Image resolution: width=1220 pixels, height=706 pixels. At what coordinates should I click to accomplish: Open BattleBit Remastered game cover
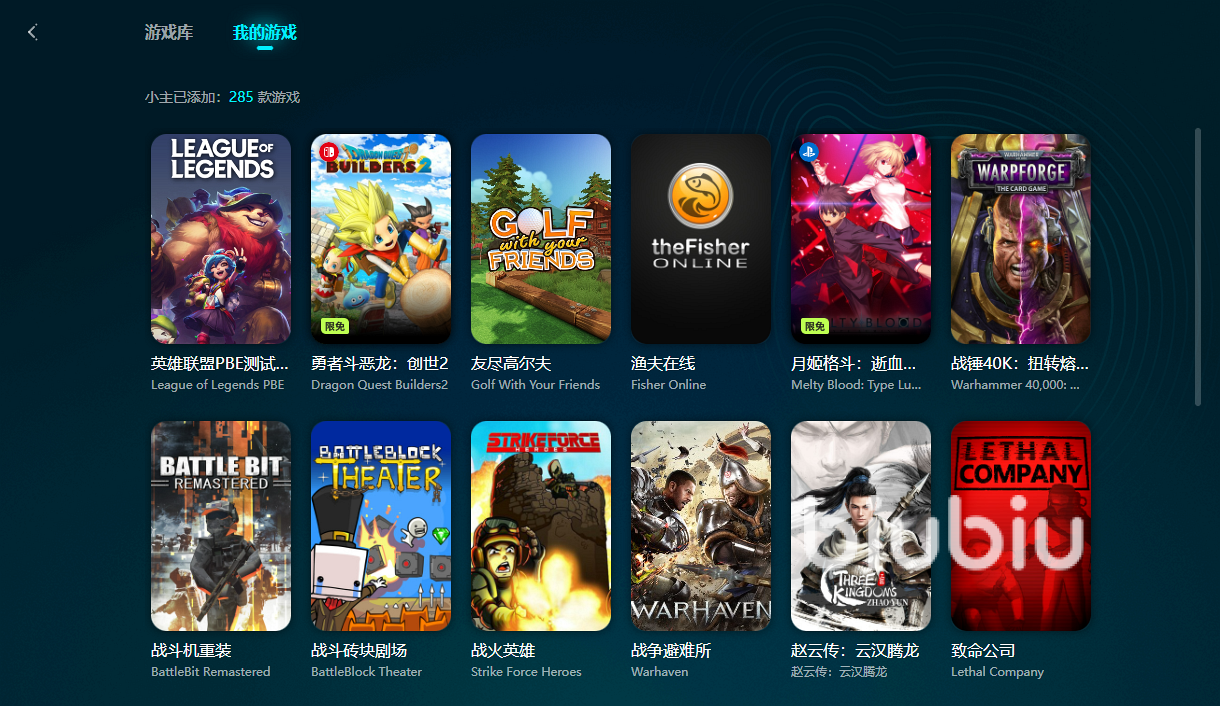pos(221,526)
